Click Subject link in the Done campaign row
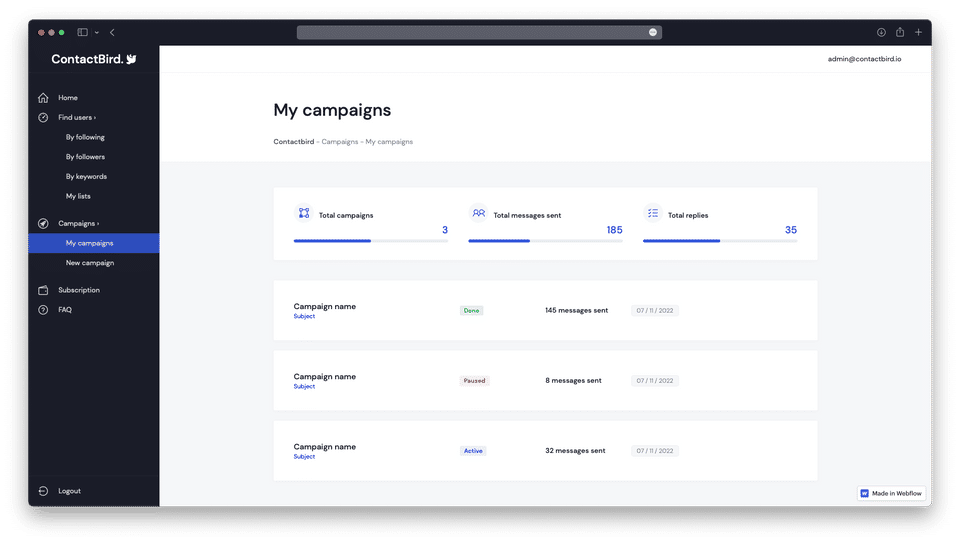This screenshot has width=960, height=544. tap(304, 316)
